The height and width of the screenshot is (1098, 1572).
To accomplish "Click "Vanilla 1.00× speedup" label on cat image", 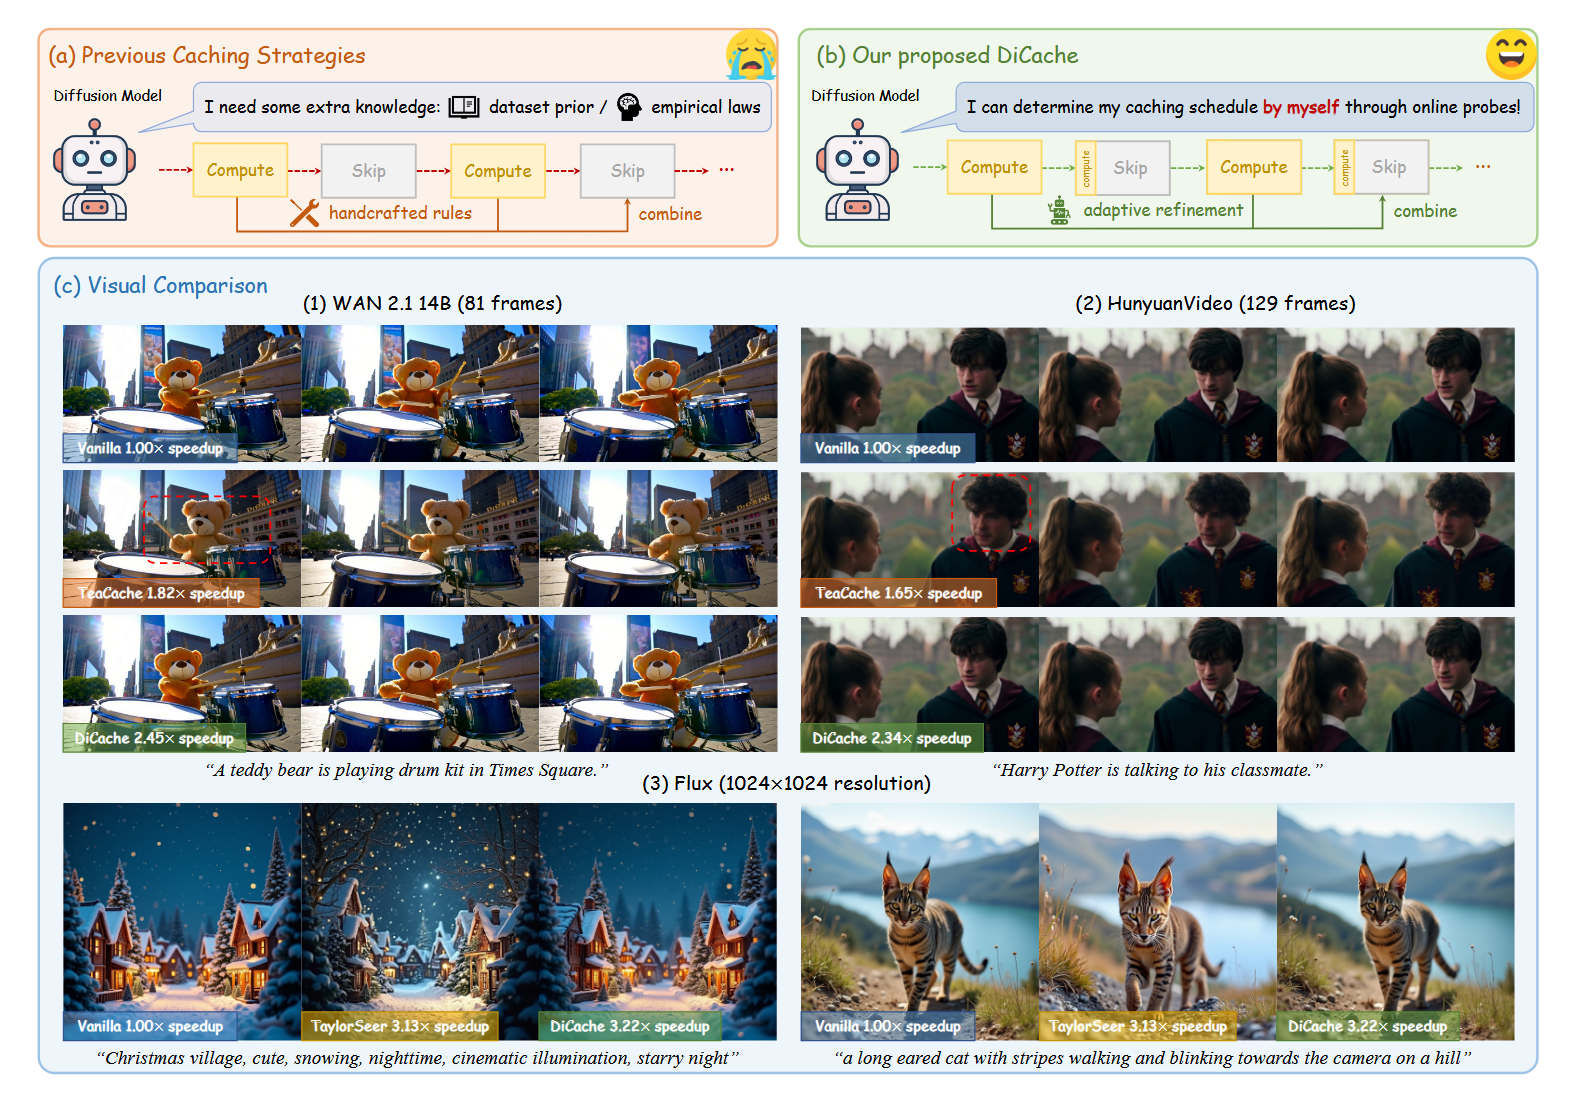I will 888,1026.
